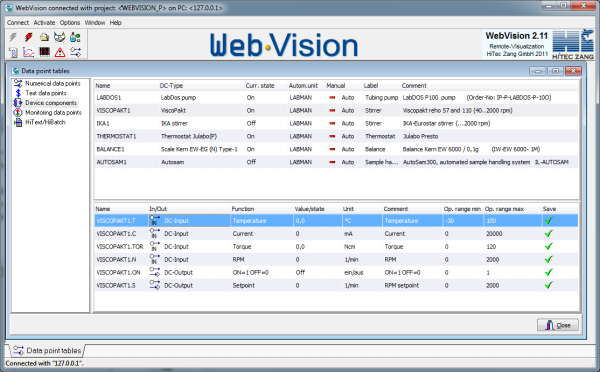Click the red manual indicator for THERMOSTAT1

pos(332,136)
